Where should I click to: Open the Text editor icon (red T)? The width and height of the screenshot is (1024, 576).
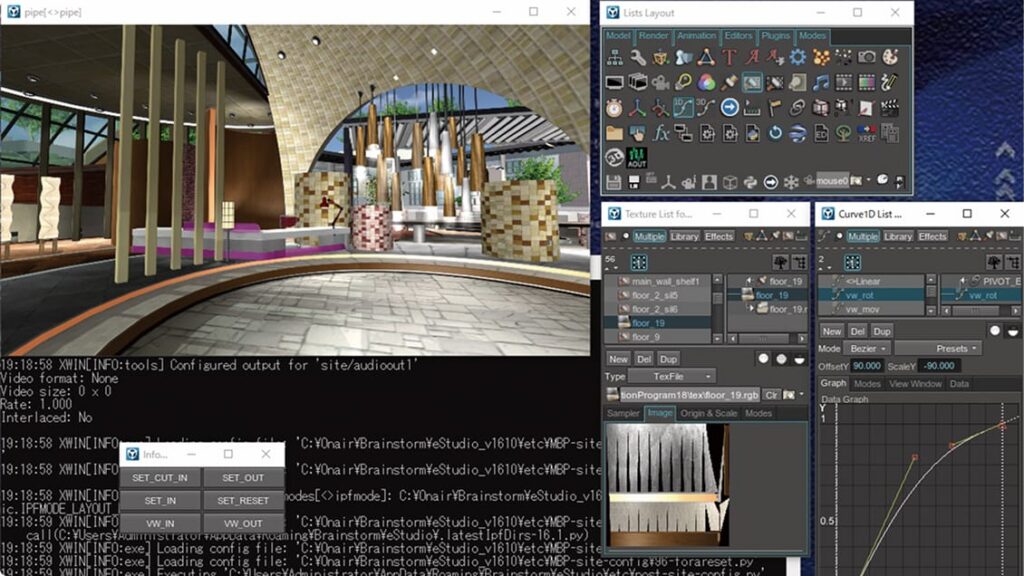pos(729,57)
